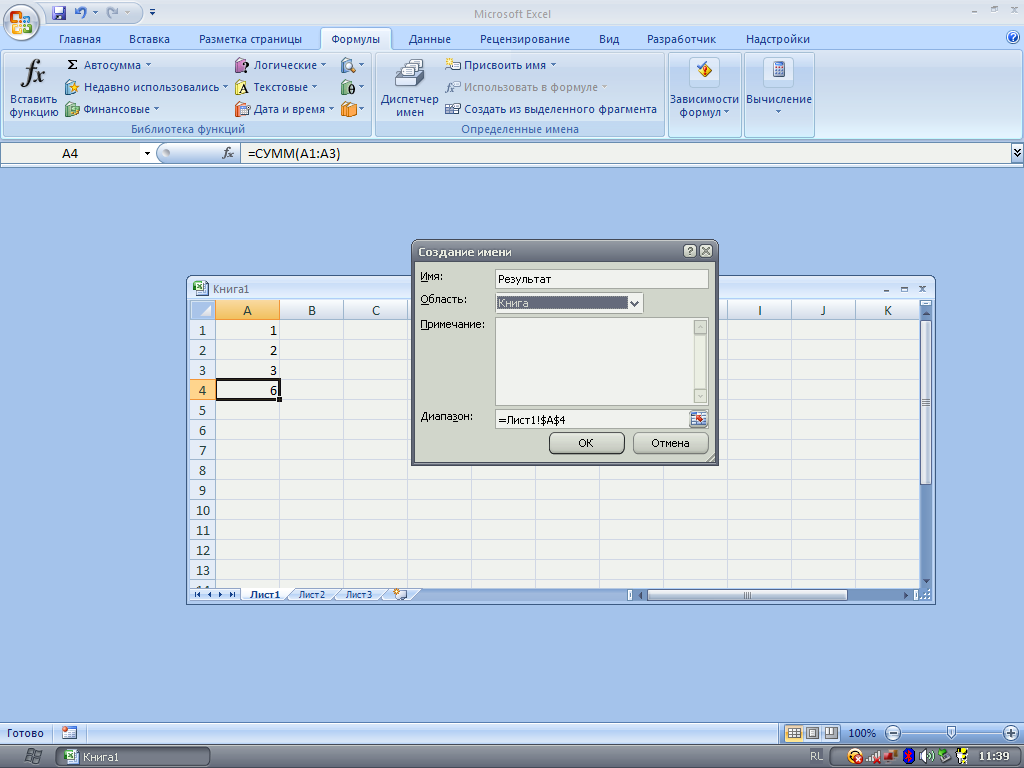
Task: Click the zoom slider handle
Action: click(952, 733)
